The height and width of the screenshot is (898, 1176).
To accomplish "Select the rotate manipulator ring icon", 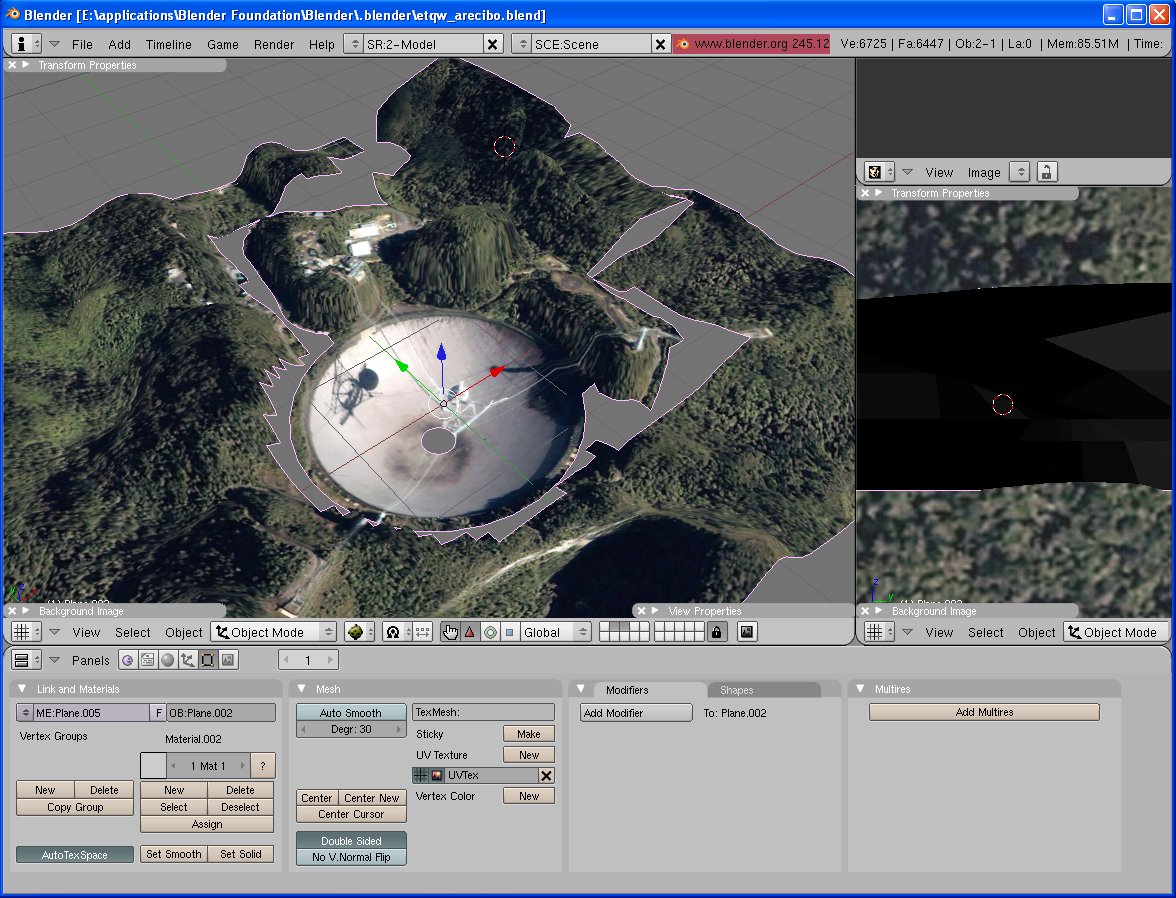I will click(x=490, y=632).
